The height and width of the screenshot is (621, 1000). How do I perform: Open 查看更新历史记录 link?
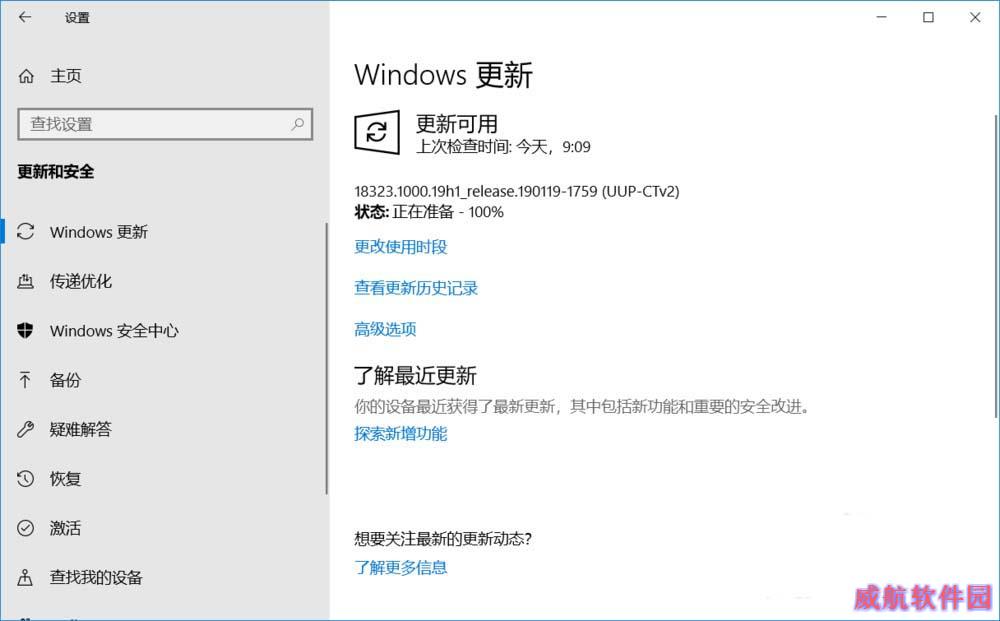(x=416, y=288)
